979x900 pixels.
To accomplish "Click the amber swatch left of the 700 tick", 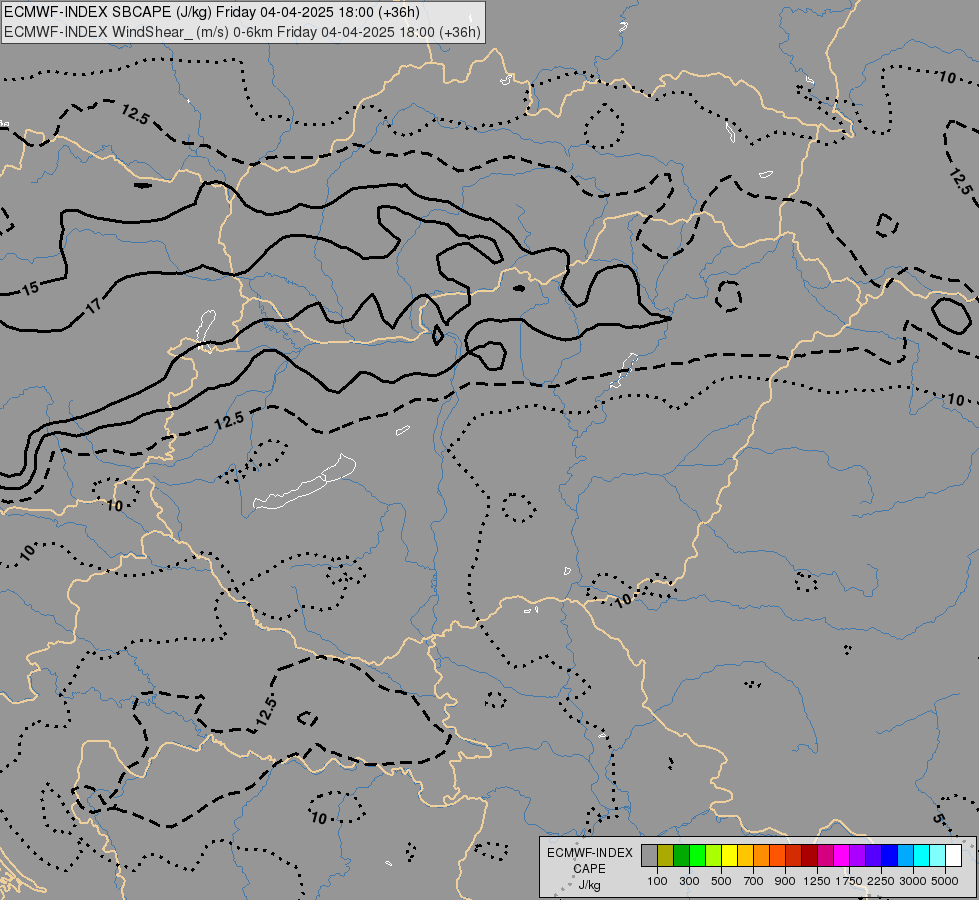I will click(x=745, y=856).
